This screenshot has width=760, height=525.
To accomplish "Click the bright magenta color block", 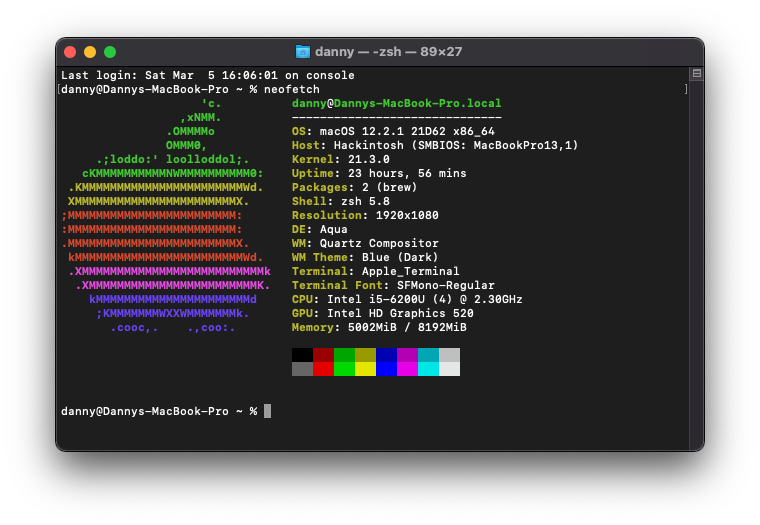I will pos(407,369).
